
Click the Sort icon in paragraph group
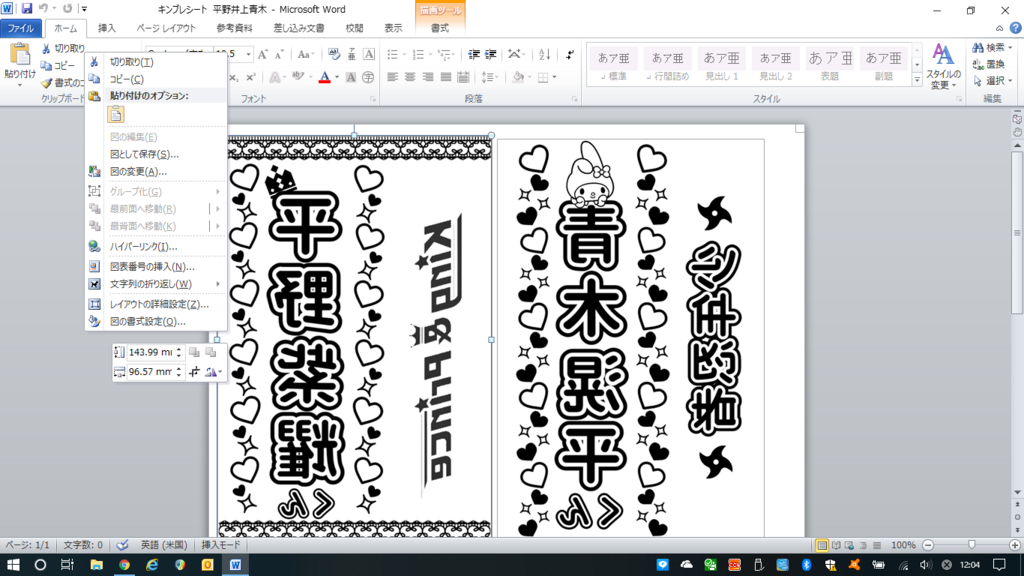[546, 54]
